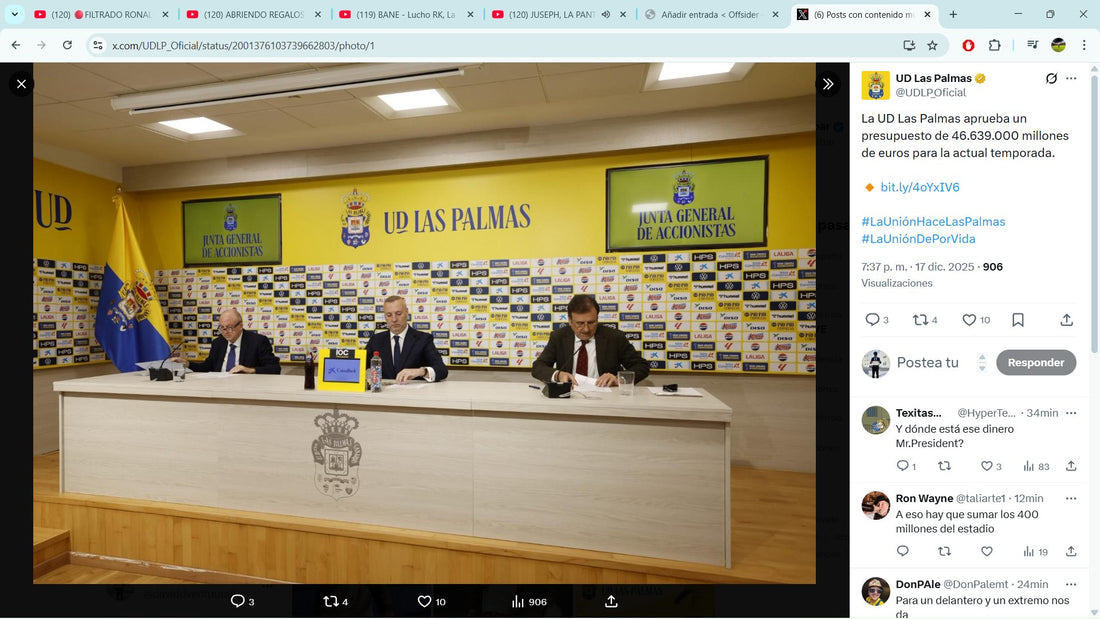
Task: Open Chrome three-dot menu
Action: [x=1084, y=46]
